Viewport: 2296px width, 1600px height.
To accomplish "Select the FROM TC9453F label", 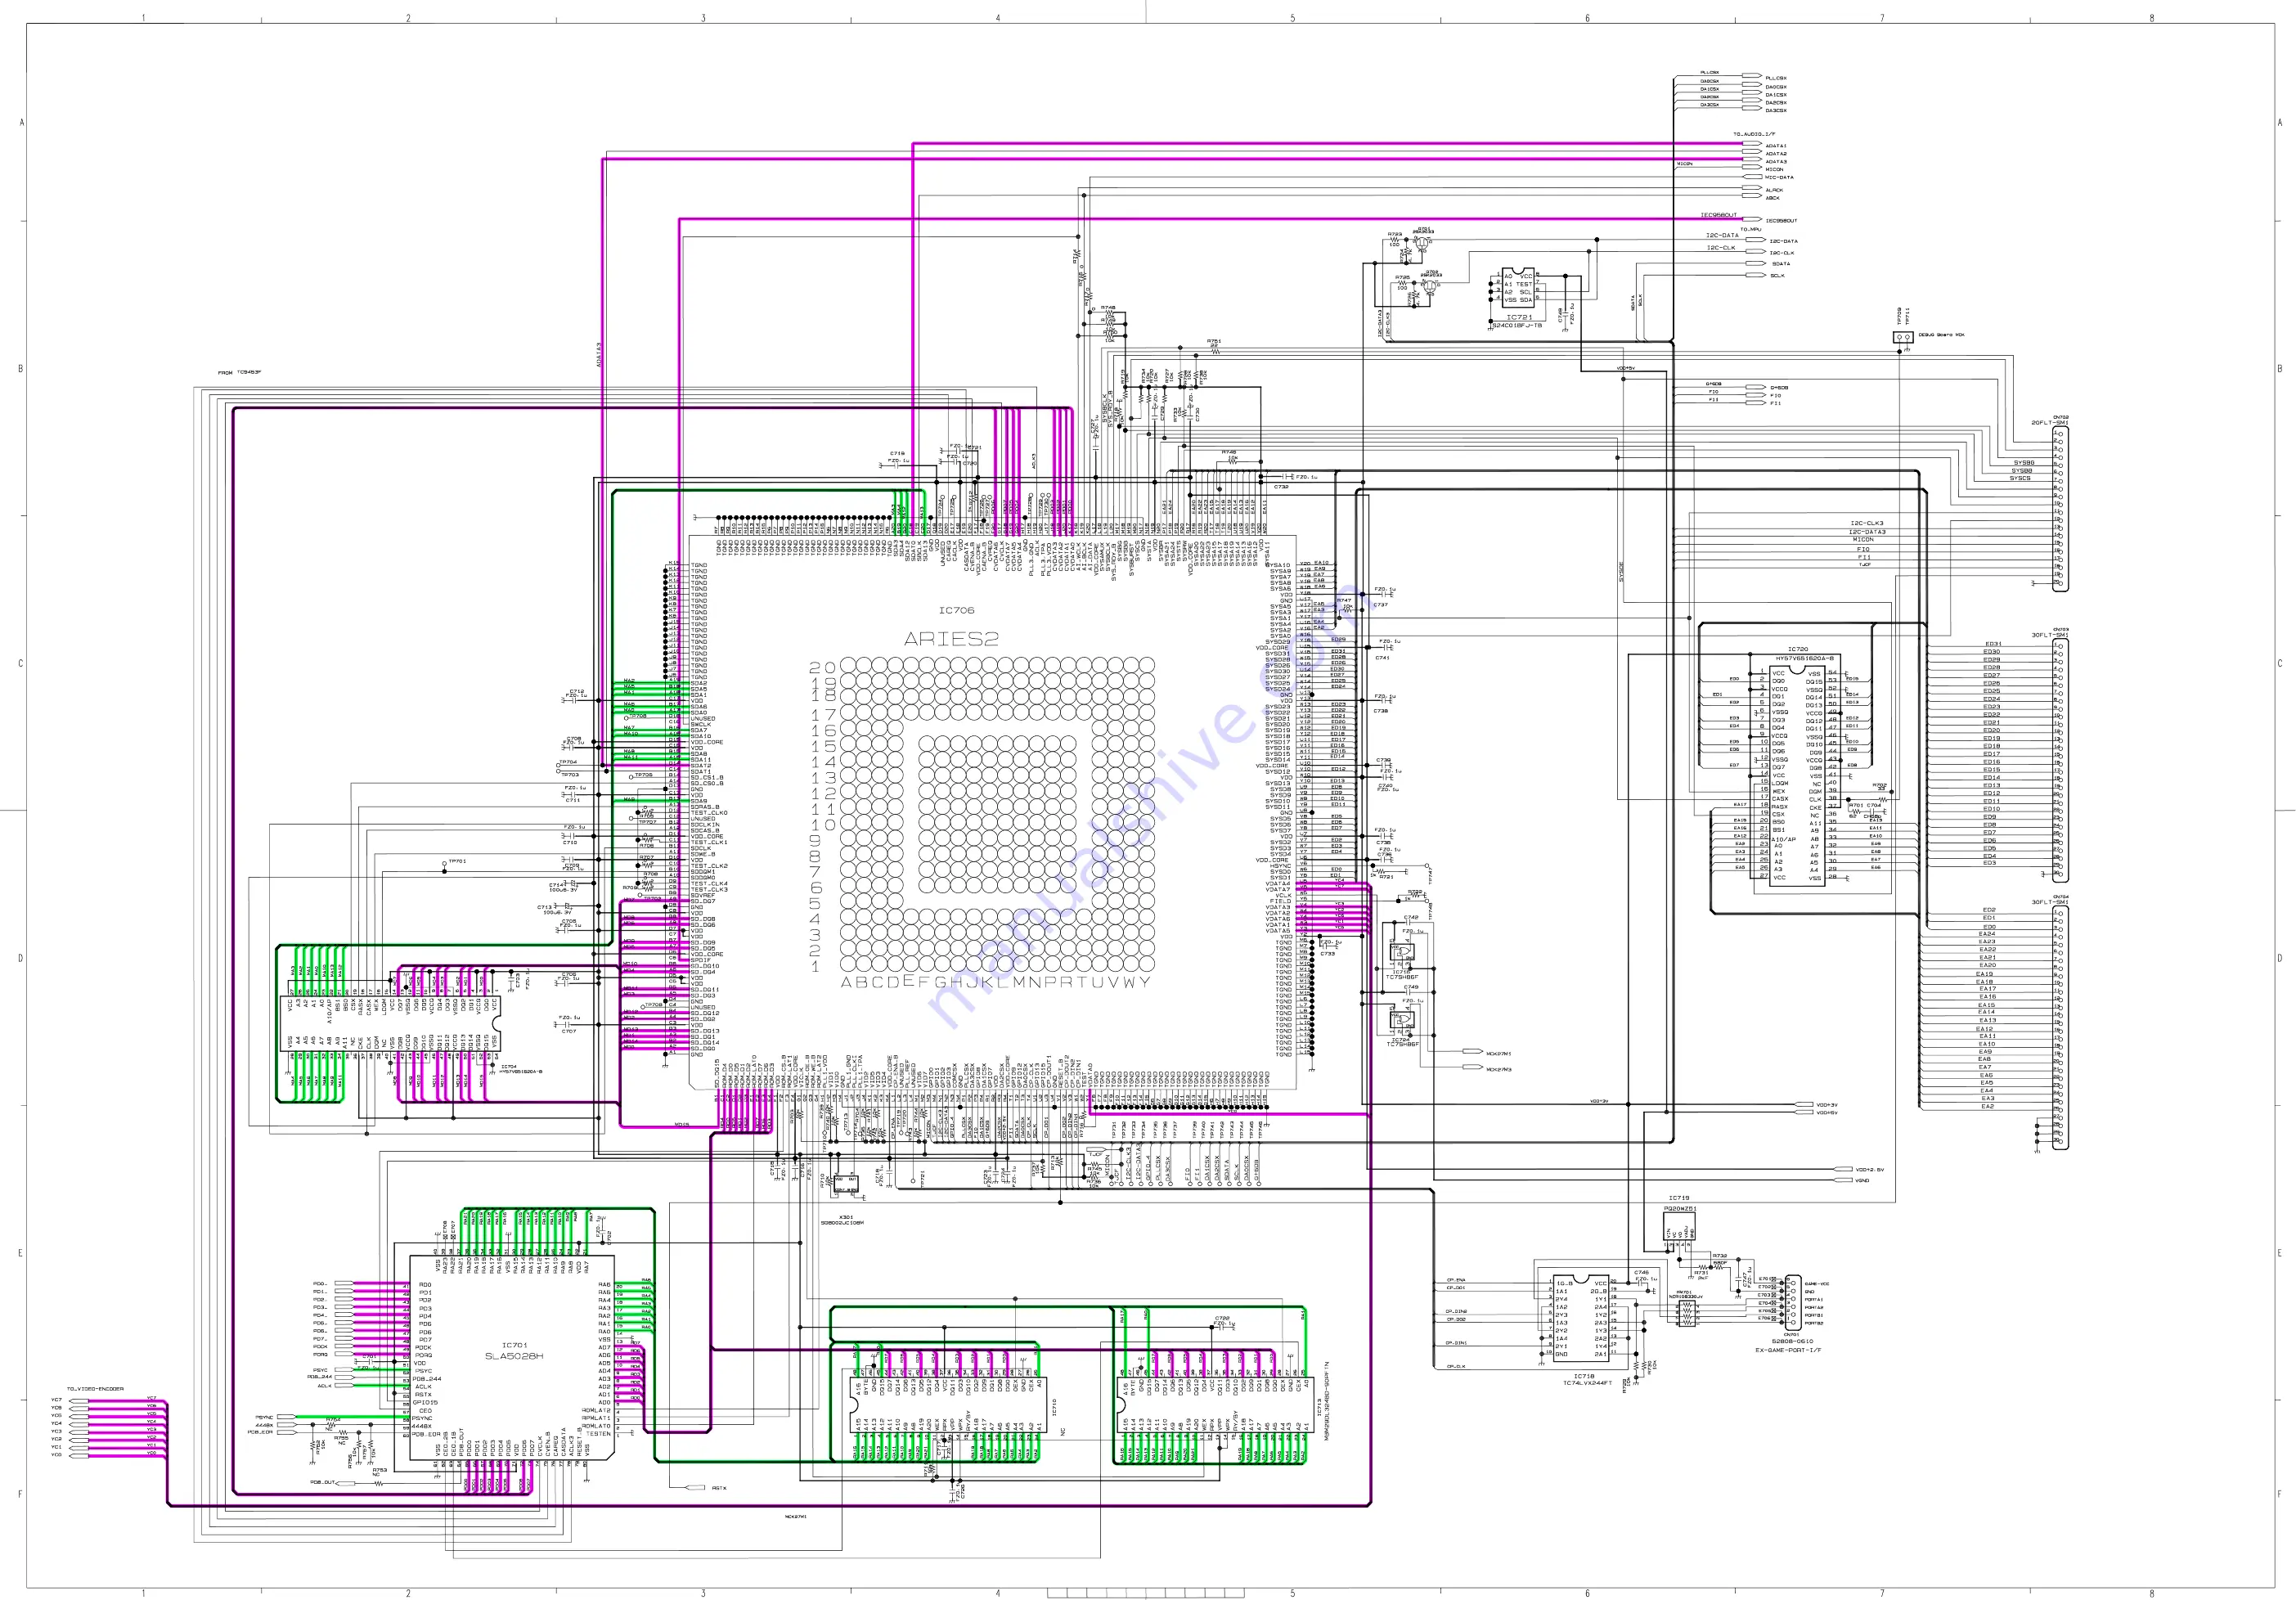I will [239, 373].
